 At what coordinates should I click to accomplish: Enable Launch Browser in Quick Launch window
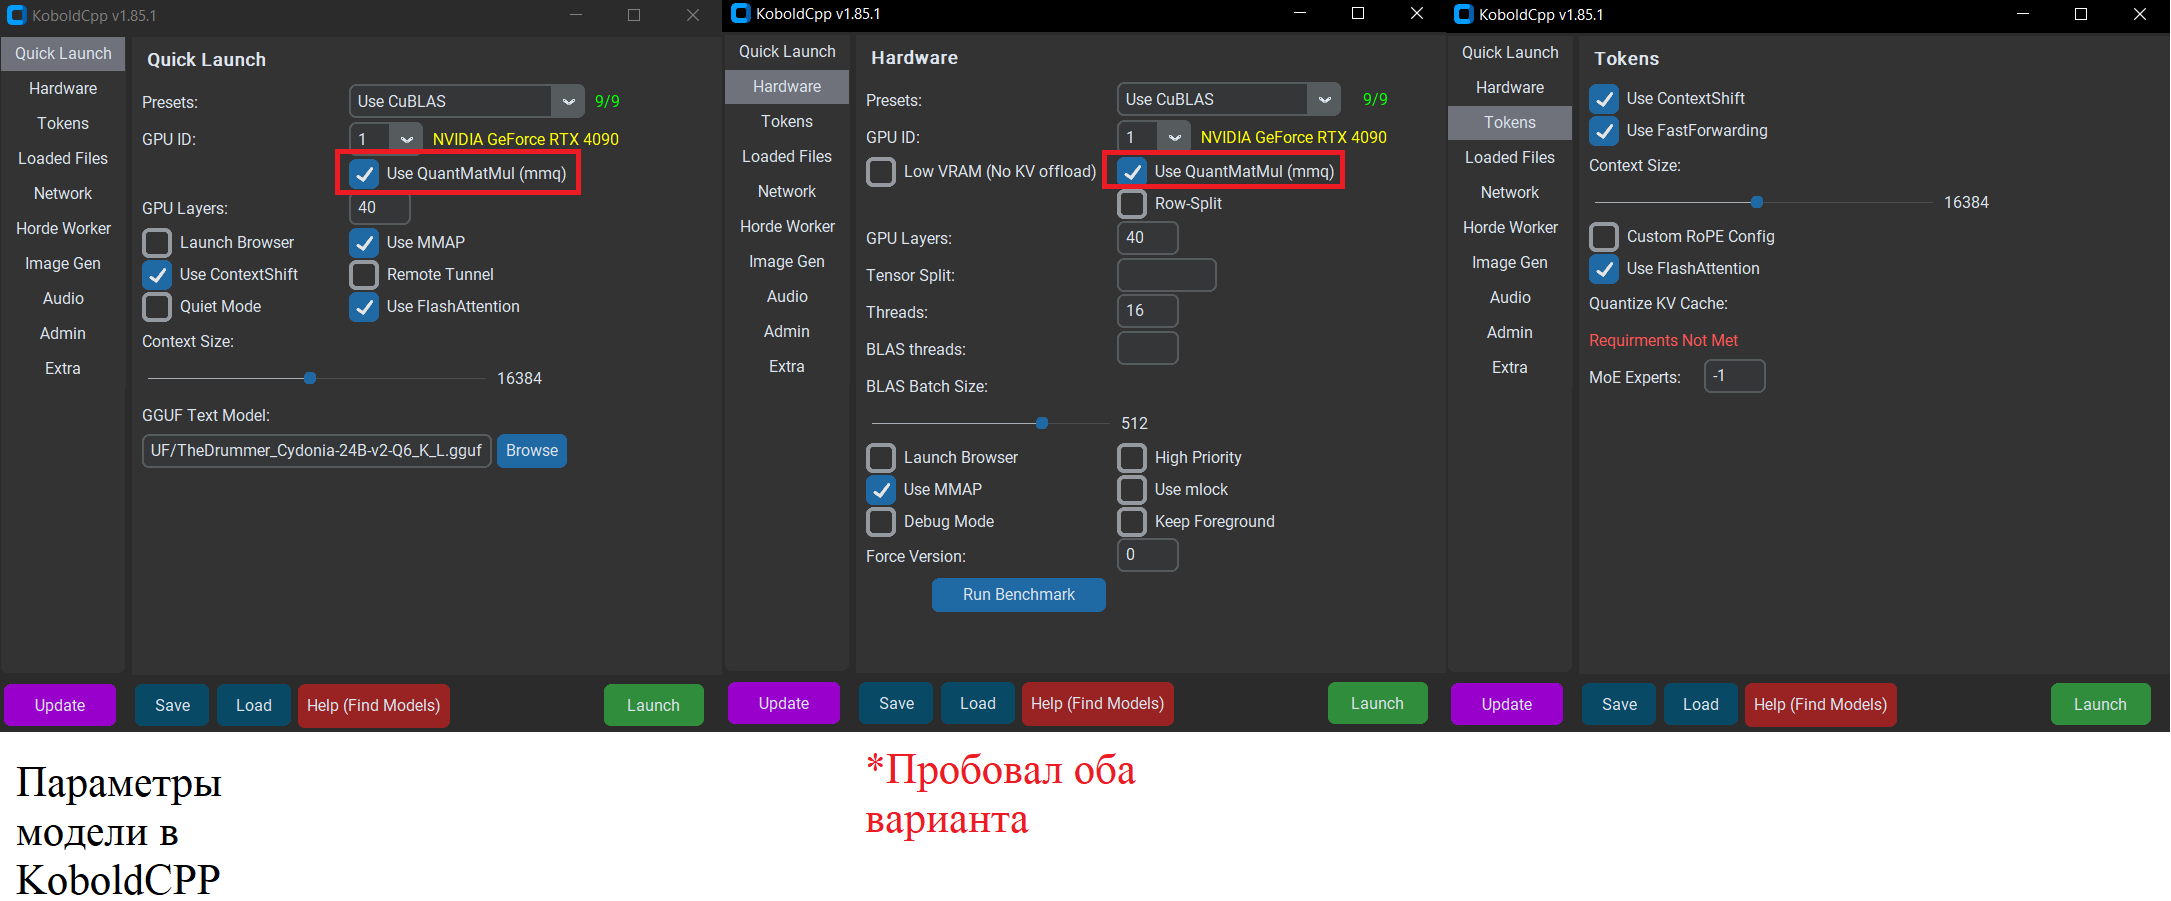pyautogui.click(x=157, y=243)
